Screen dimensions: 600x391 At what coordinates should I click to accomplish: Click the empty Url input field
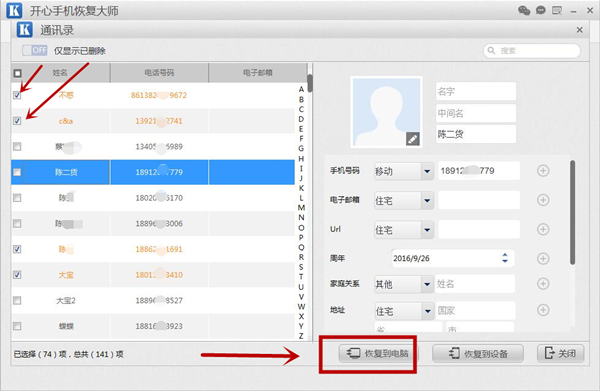pos(479,229)
